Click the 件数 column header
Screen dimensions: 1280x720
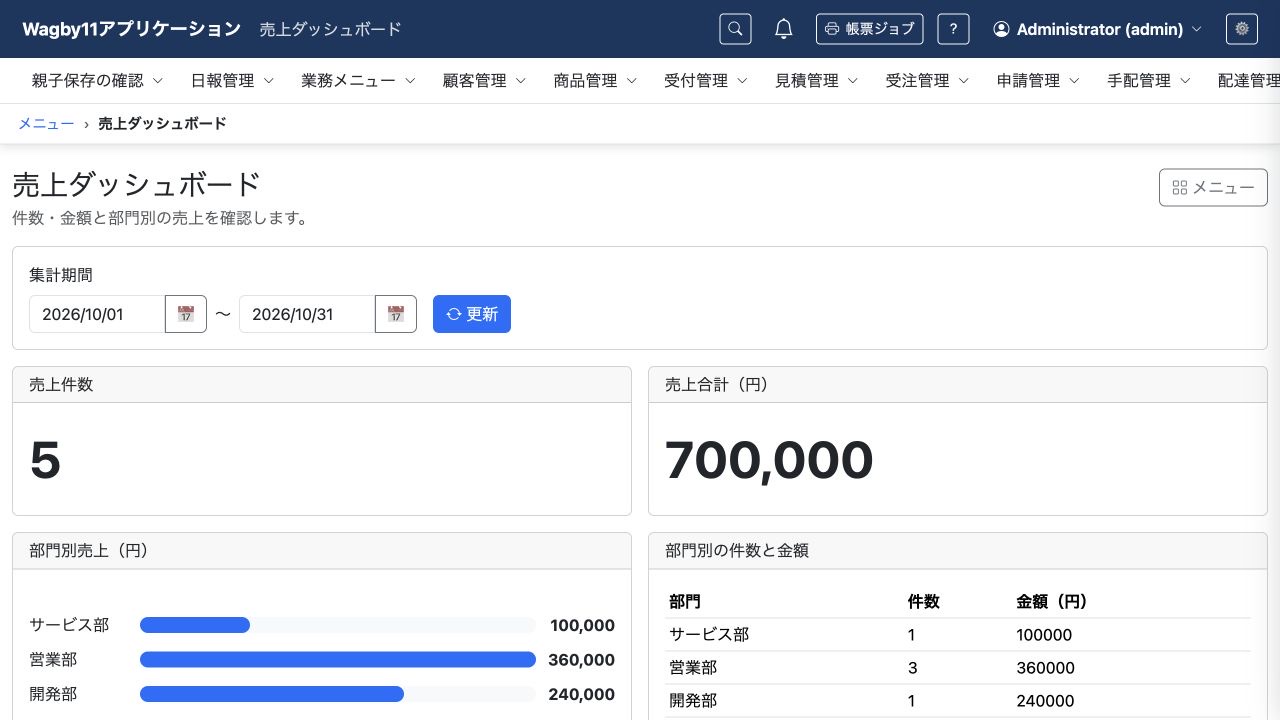923,602
